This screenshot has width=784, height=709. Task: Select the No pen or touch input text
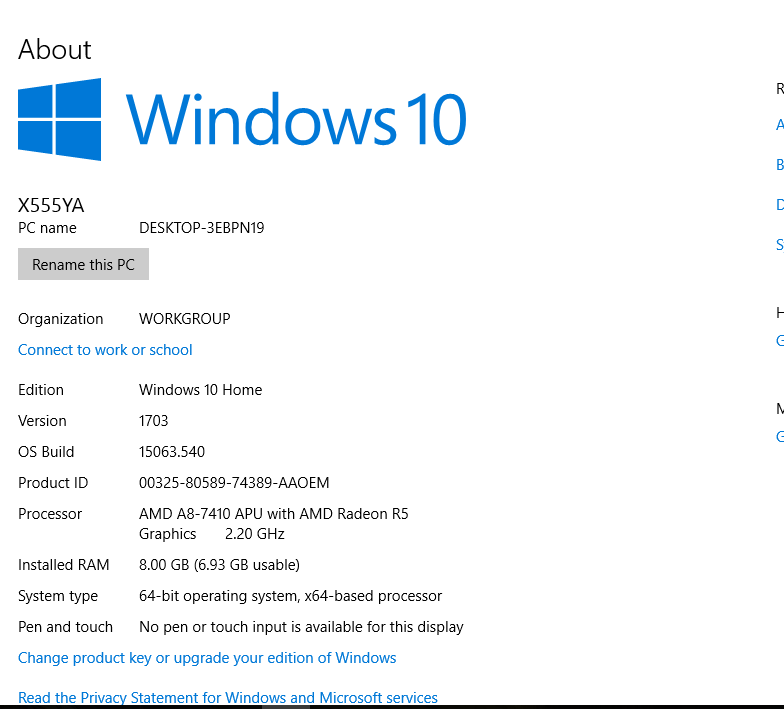(301, 627)
